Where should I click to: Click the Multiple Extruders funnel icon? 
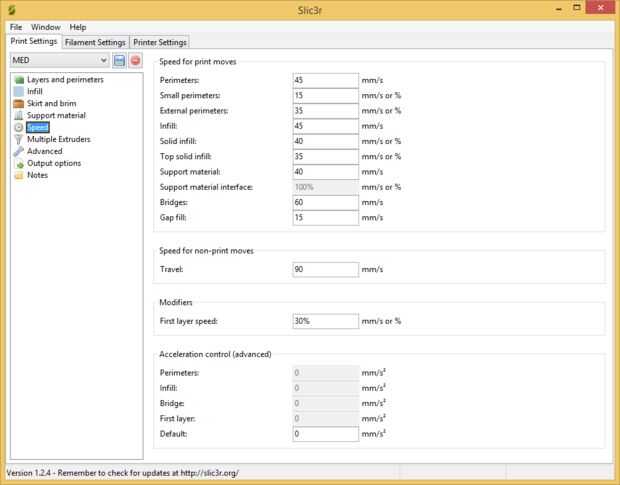[x=19, y=139]
